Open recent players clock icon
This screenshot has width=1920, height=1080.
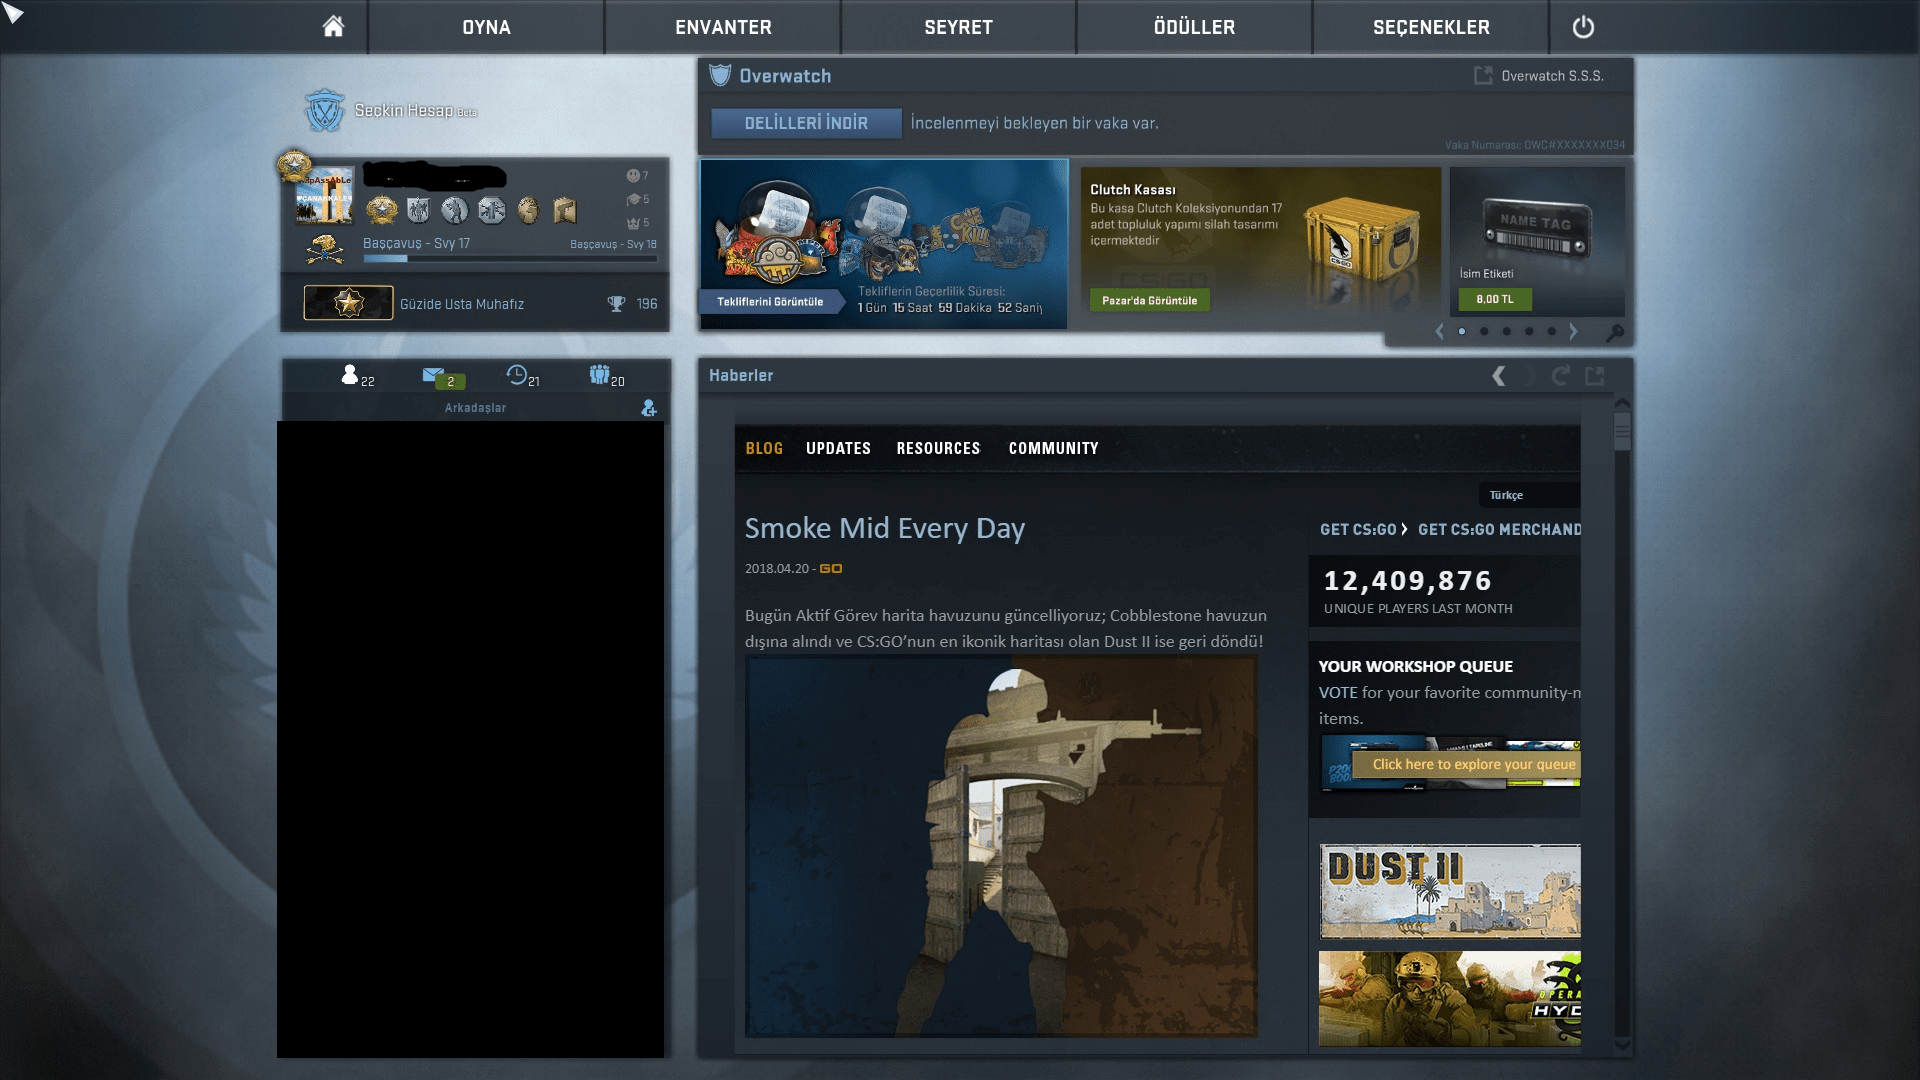click(523, 376)
